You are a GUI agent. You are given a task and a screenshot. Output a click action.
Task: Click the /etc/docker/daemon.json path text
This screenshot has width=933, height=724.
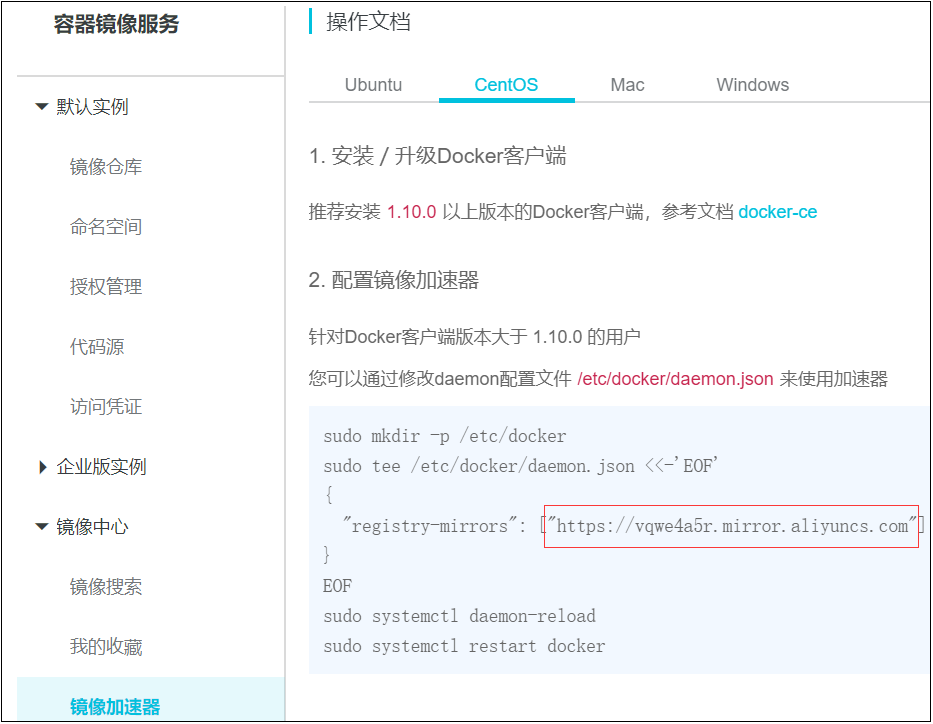pyautogui.click(x=675, y=379)
